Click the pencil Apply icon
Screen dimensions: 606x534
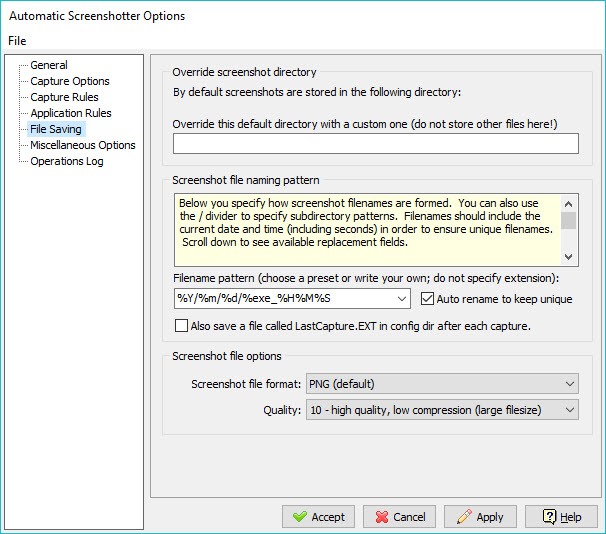(x=464, y=517)
